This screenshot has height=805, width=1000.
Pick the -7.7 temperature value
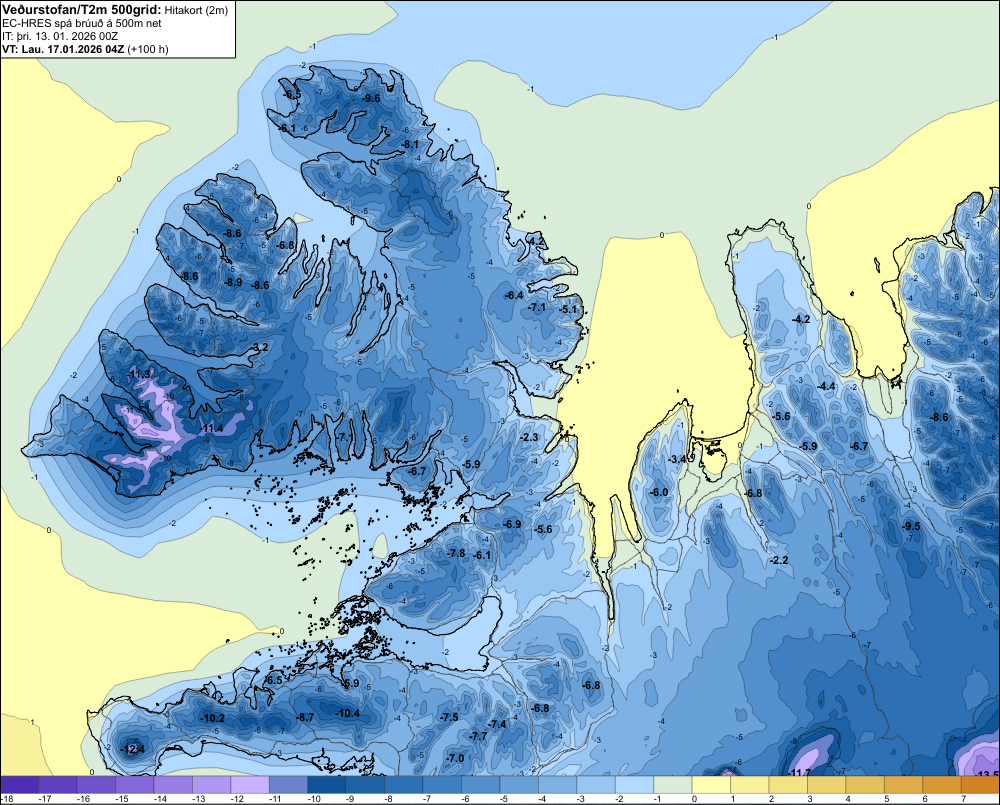click(478, 736)
